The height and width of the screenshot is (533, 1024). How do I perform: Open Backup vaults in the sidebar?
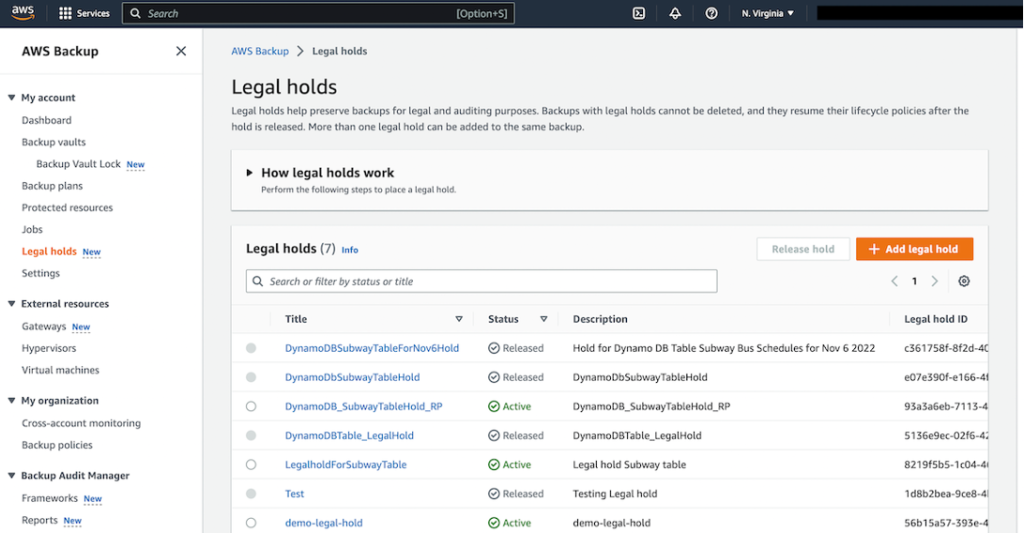click(x=54, y=142)
